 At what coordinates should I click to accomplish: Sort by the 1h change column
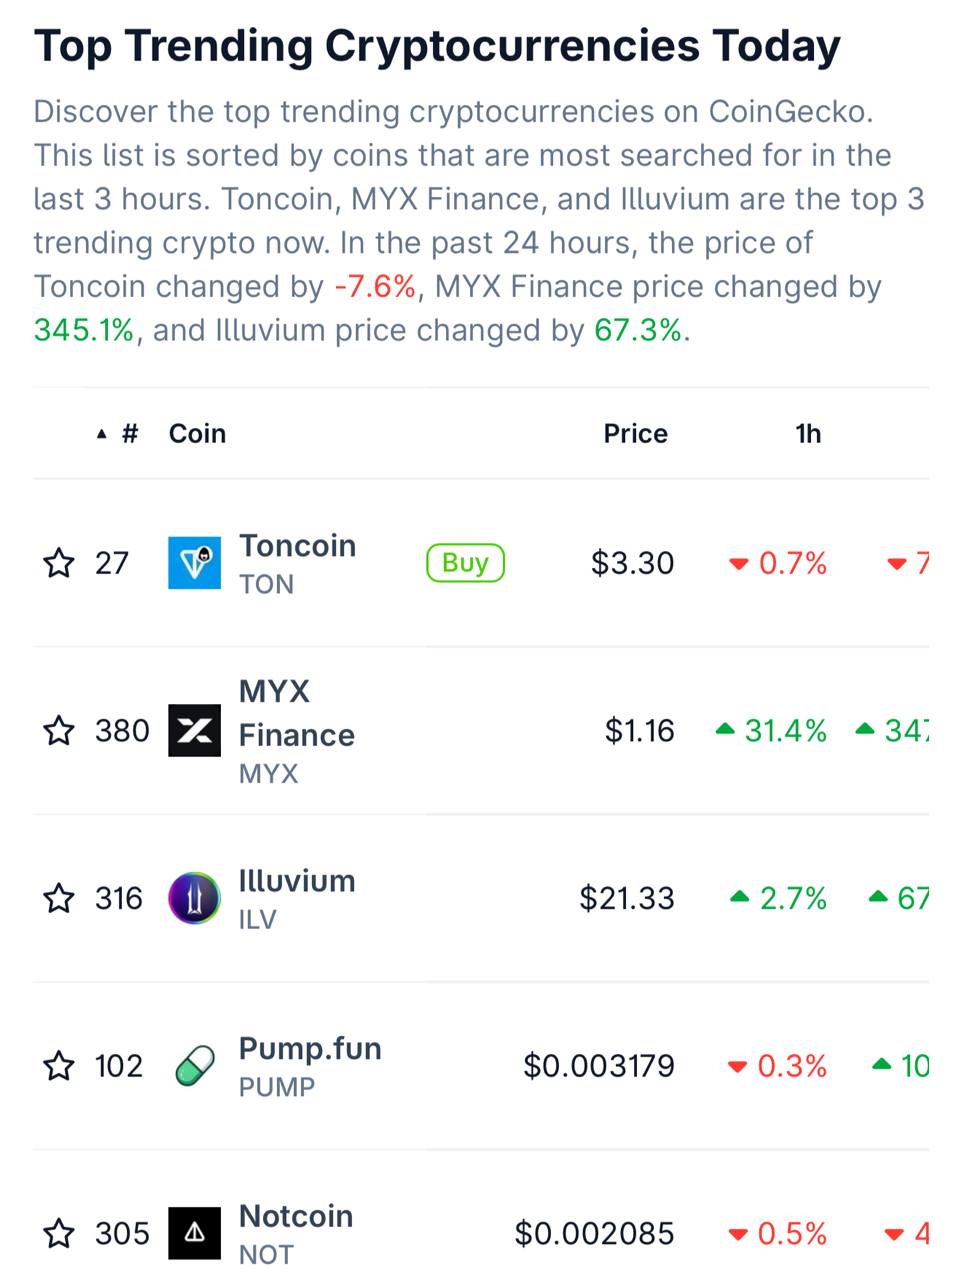coord(808,434)
